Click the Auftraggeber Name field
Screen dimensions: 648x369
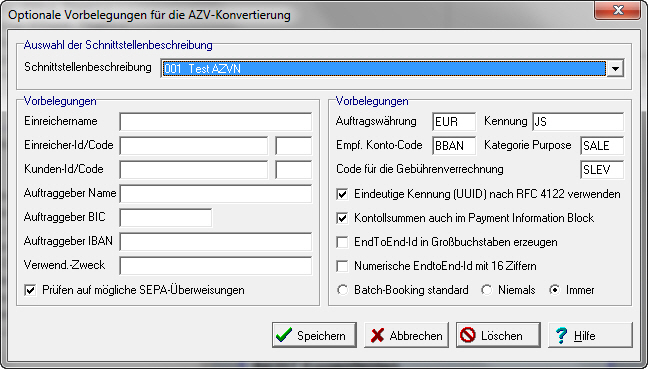[216, 194]
